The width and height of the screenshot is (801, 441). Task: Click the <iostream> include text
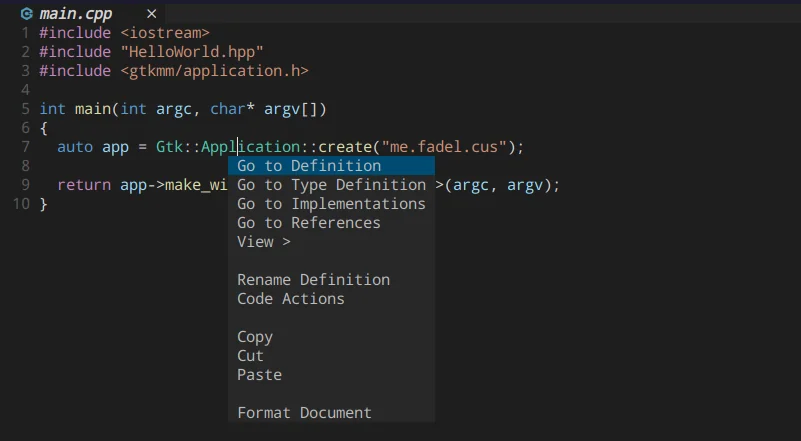click(x=165, y=33)
